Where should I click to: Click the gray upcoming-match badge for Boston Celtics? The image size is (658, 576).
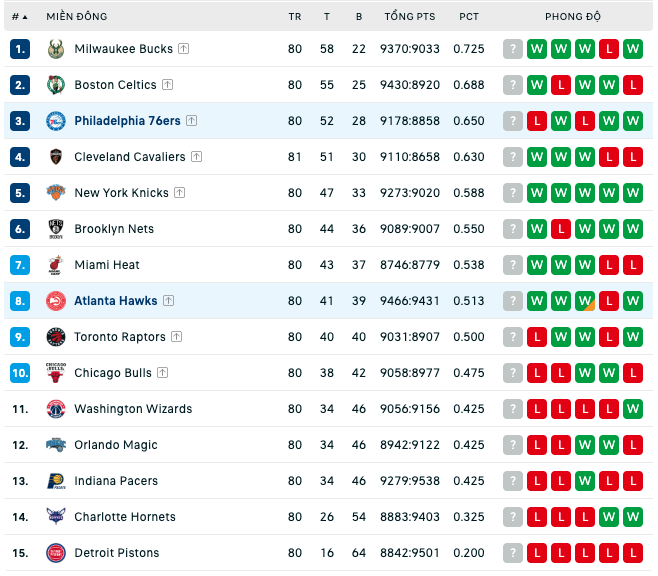(513, 85)
